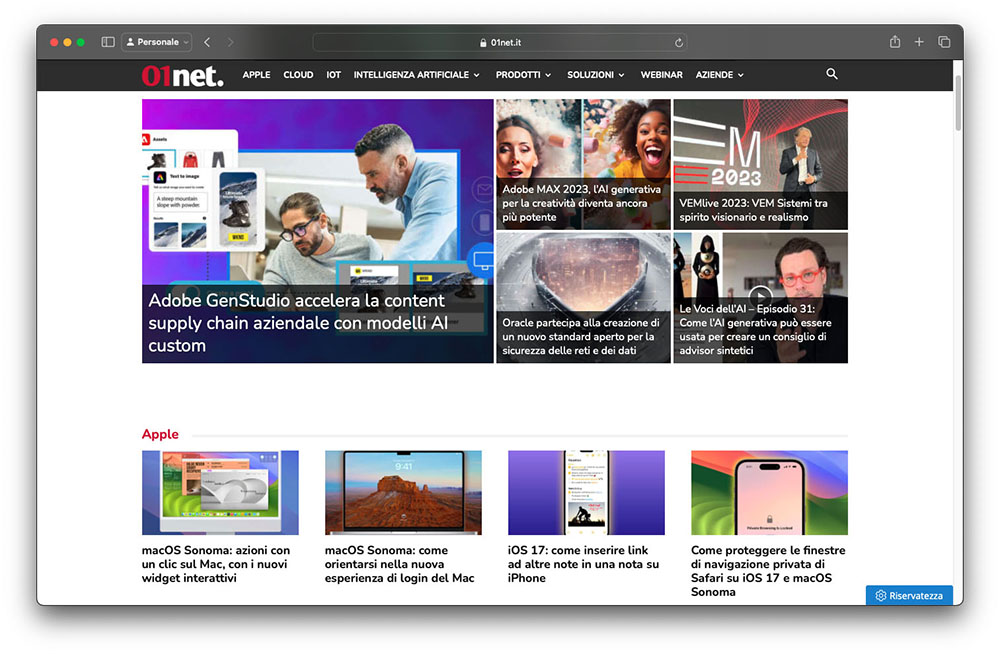The width and height of the screenshot is (1000, 654).
Task: Click the 01net.it address bar
Action: (499, 42)
